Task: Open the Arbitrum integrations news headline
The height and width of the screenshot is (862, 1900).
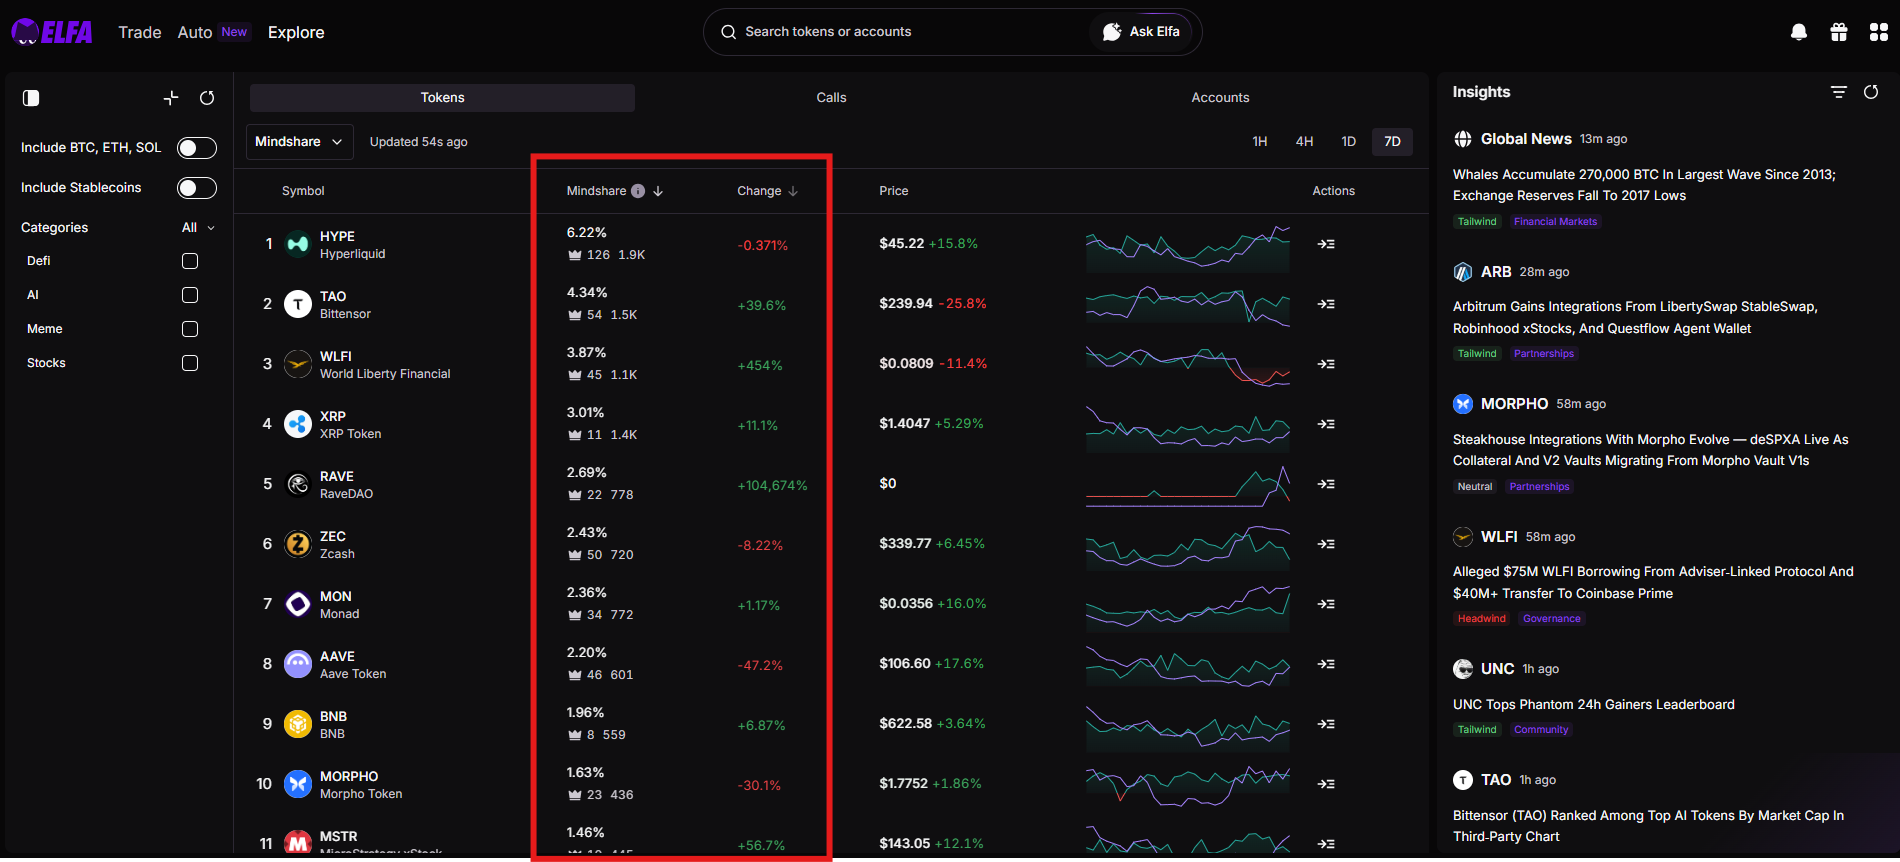Action: coord(1635,318)
